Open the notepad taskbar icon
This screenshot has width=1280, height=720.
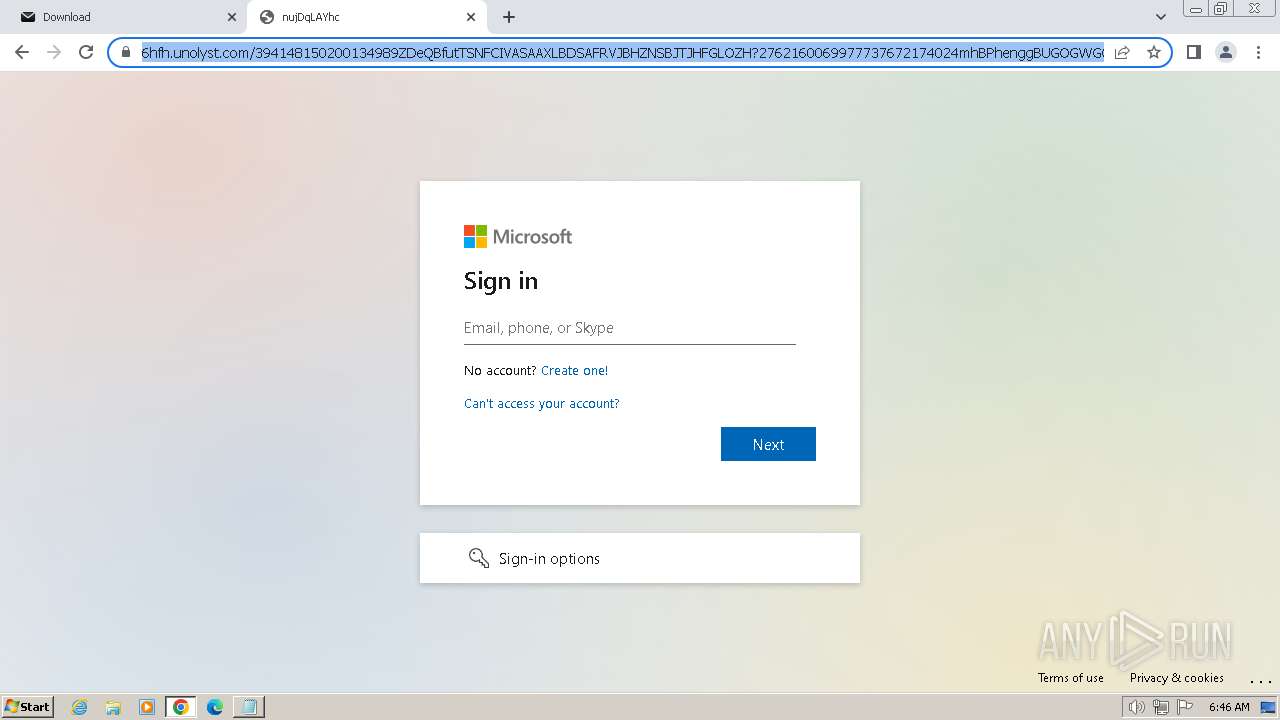(x=248, y=707)
